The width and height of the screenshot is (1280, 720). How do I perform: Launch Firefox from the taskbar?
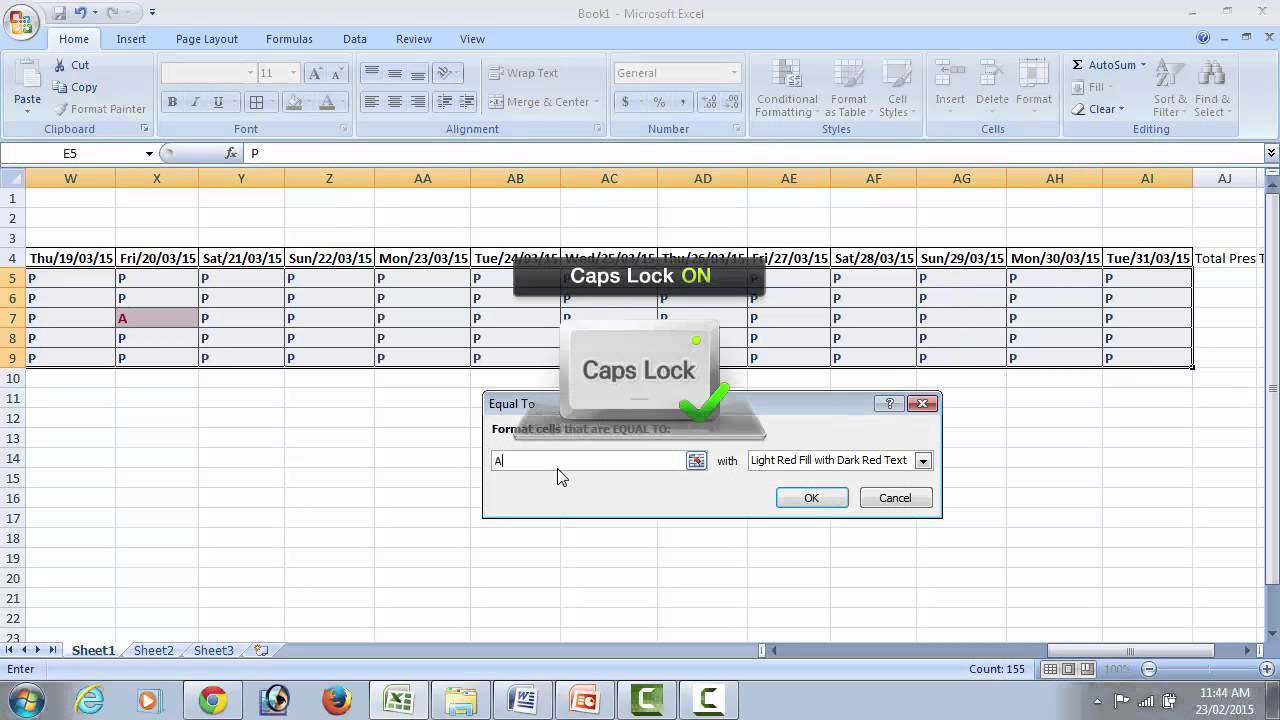[x=336, y=700]
